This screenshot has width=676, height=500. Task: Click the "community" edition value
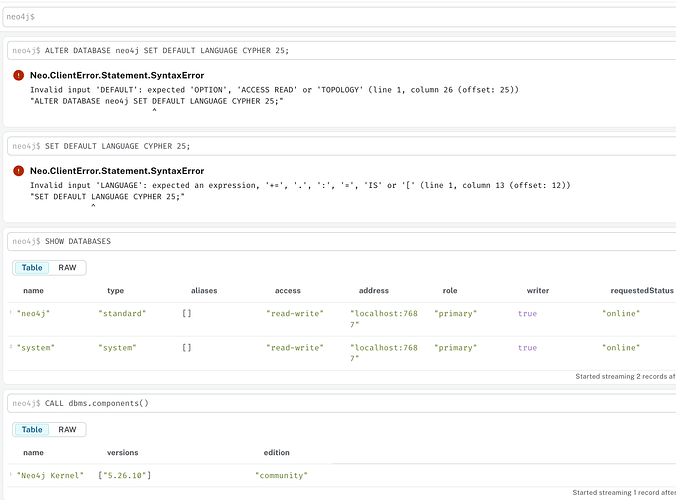click(281, 475)
